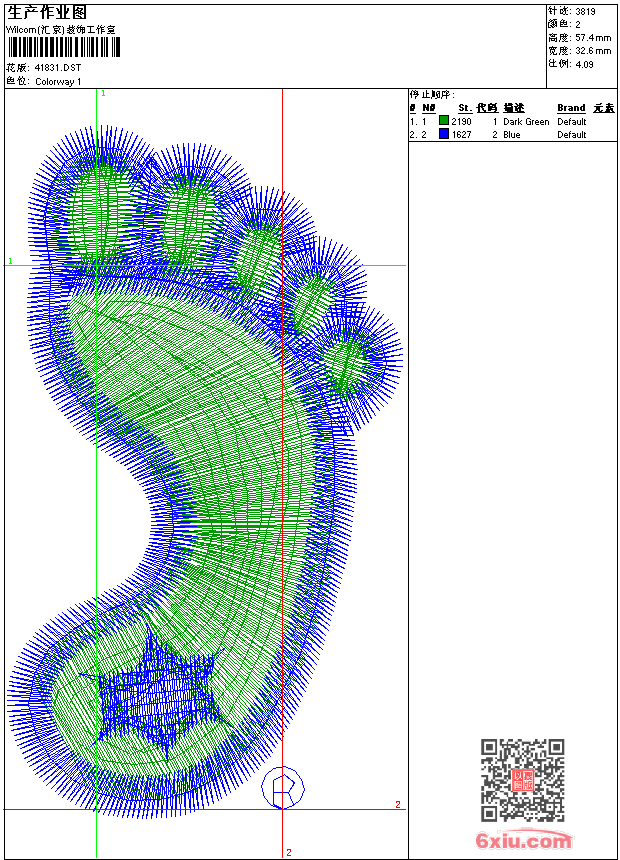Click the Dark Green thread color swatch
This screenshot has width=620, height=860.
444,121
